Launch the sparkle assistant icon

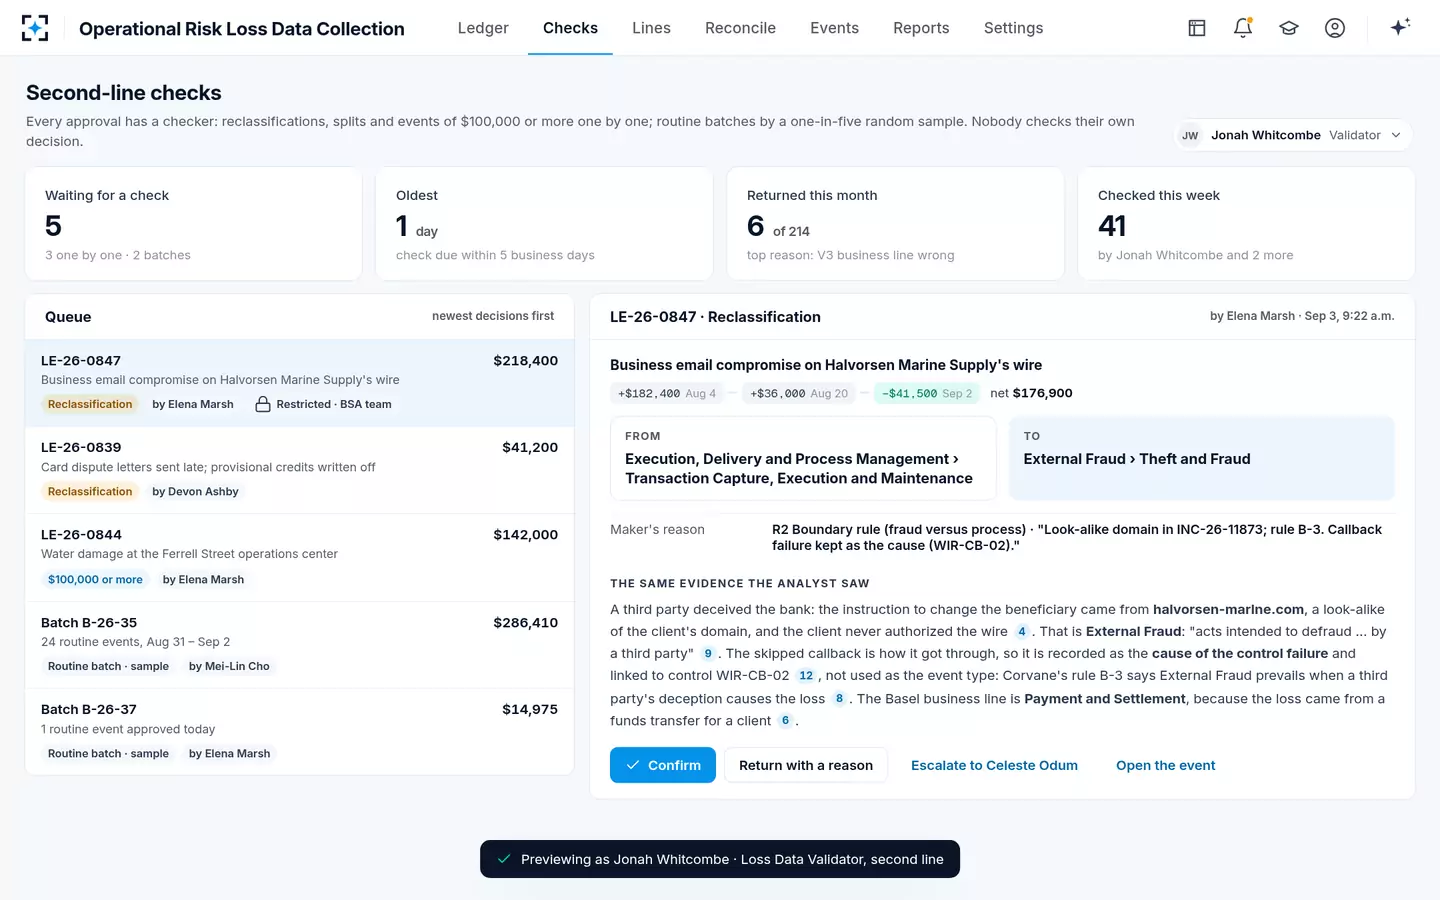coord(1400,27)
